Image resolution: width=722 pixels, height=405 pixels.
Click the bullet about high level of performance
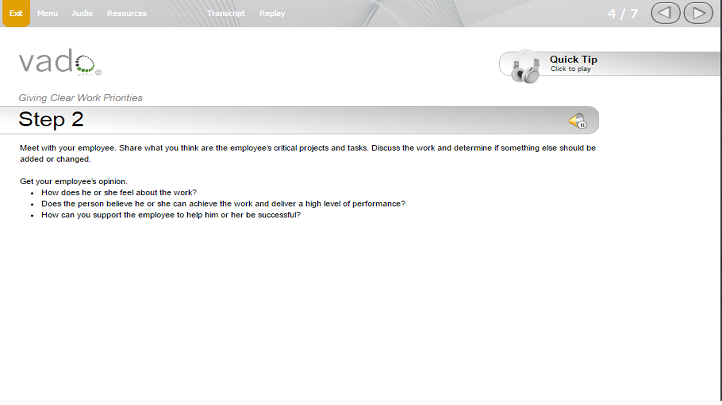pos(223,204)
